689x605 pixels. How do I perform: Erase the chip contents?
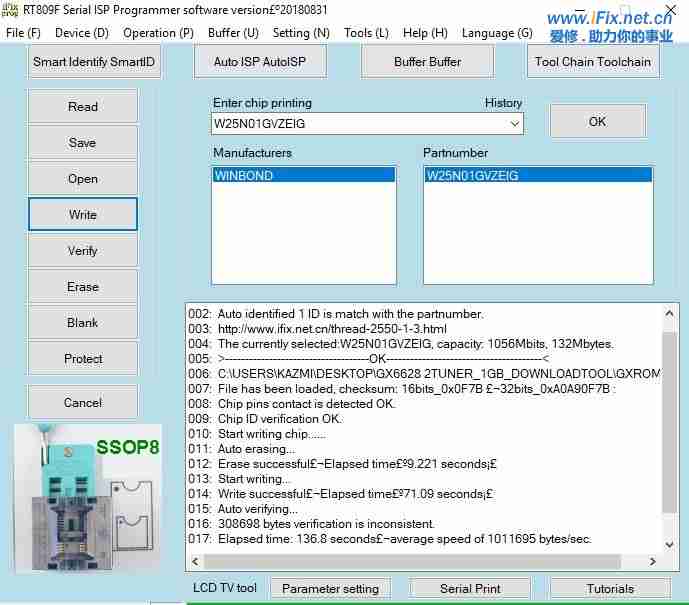[83, 287]
